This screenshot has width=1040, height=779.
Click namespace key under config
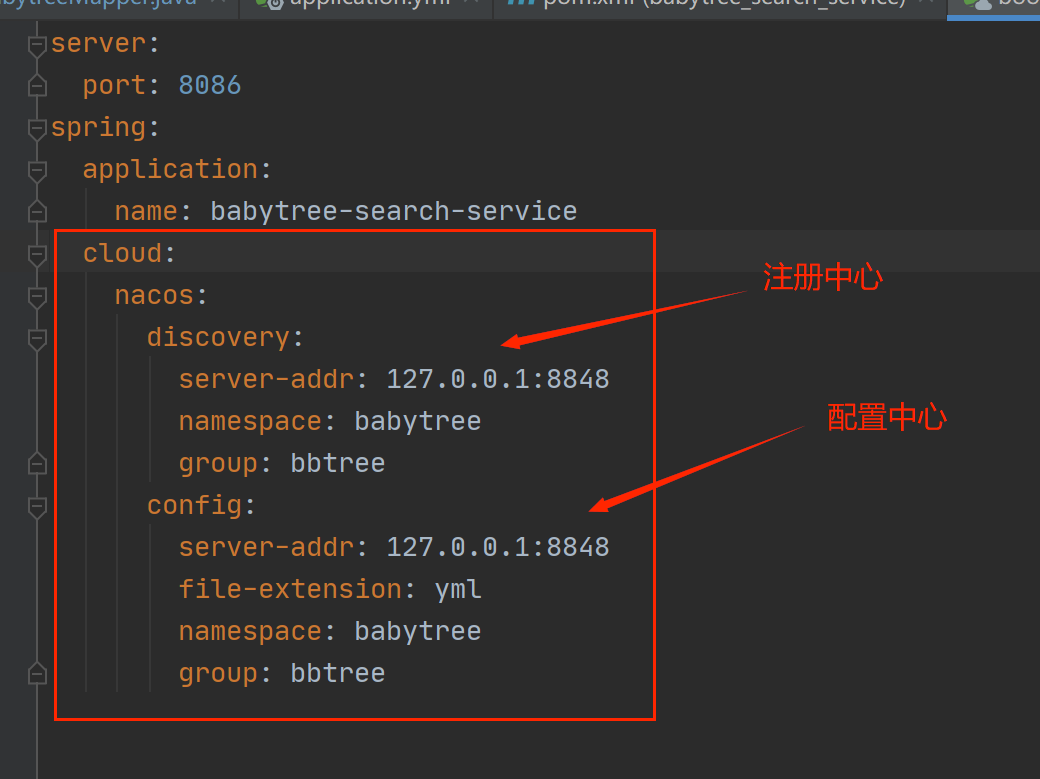click(x=250, y=632)
